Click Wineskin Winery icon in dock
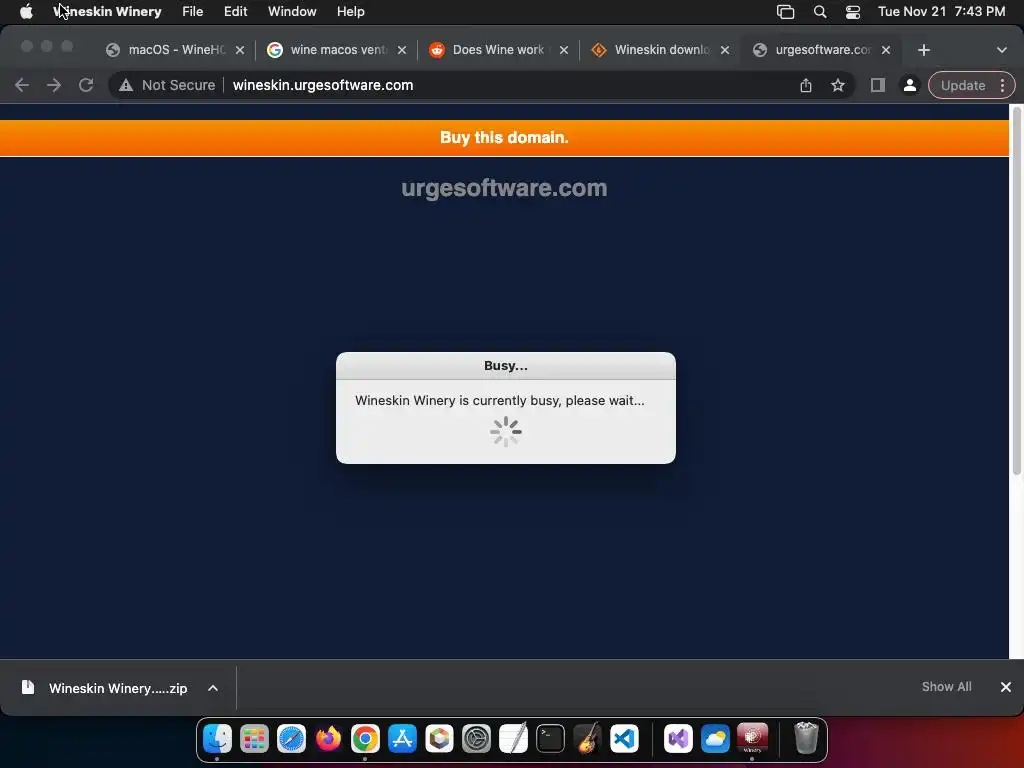The image size is (1024, 768). pyautogui.click(x=752, y=739)
